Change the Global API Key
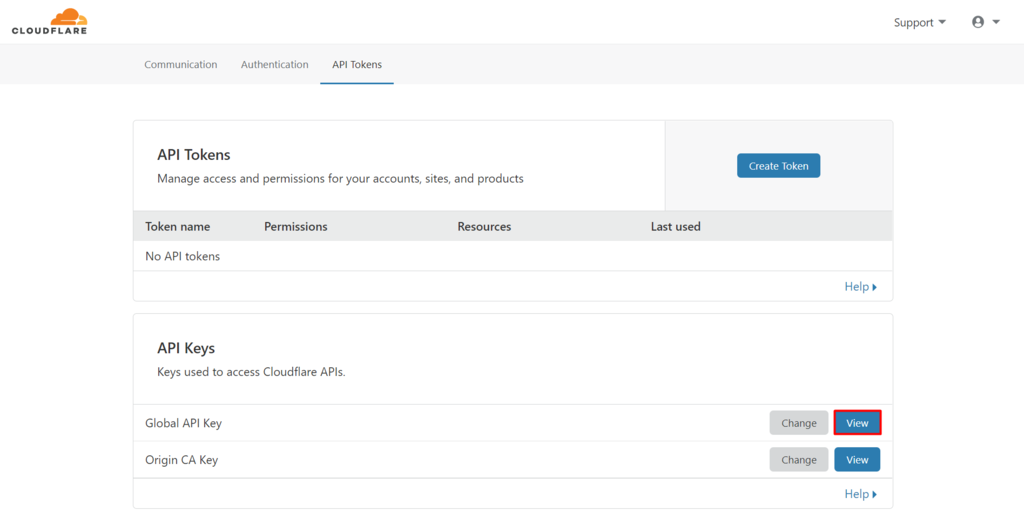The image size is (1024, 518). (x=799, y=423)
